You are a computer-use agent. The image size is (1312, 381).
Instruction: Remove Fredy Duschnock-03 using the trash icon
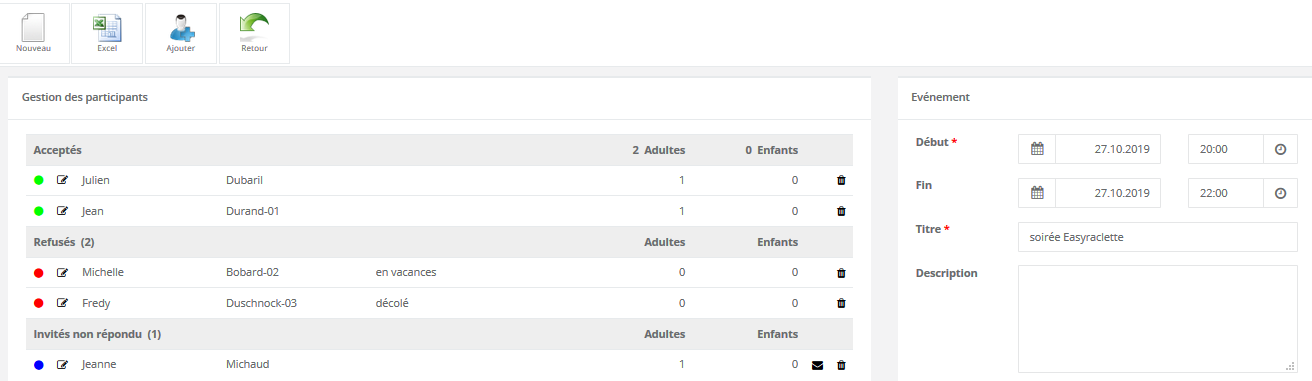point(840,303)
